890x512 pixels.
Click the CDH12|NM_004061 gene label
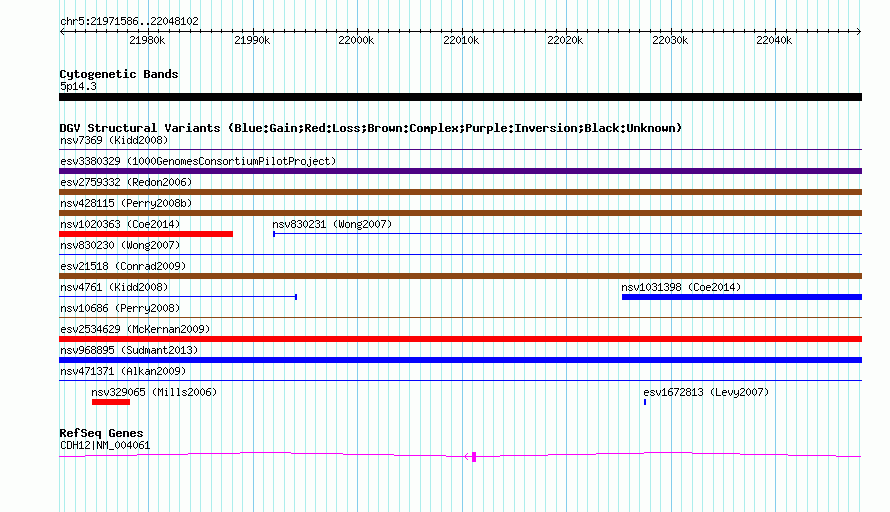pyautogui.click(x=105, y=446)
